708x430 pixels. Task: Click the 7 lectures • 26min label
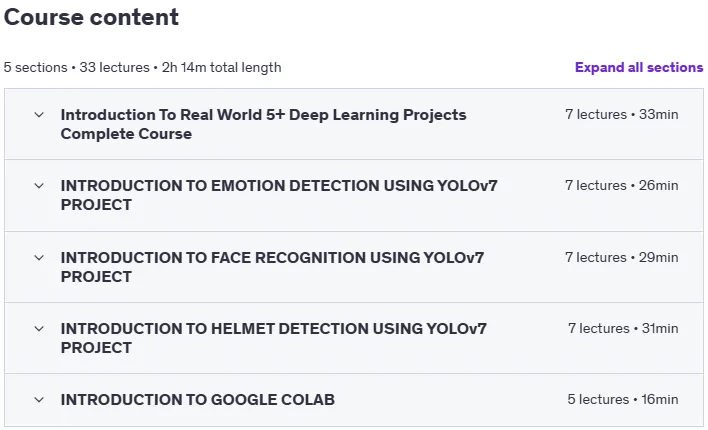click(x=622, y=185)
